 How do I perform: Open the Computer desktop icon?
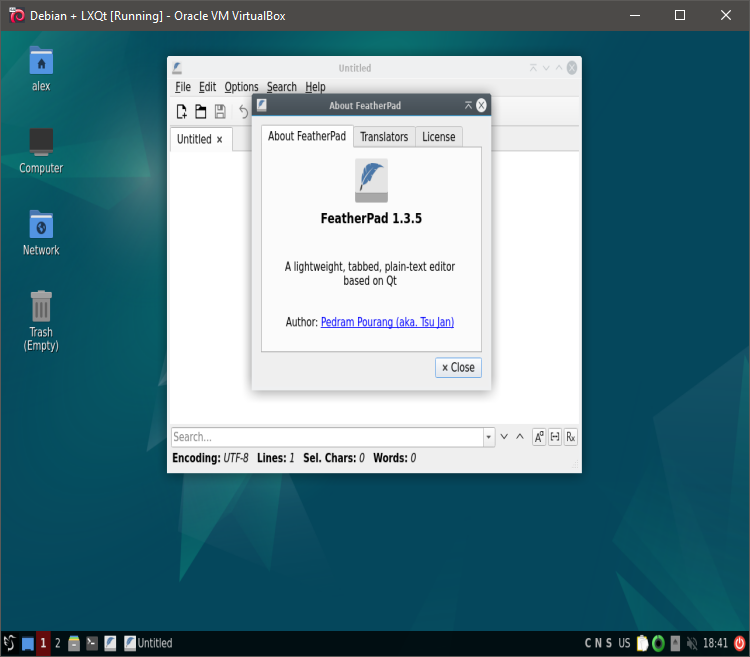click(41, 151)
